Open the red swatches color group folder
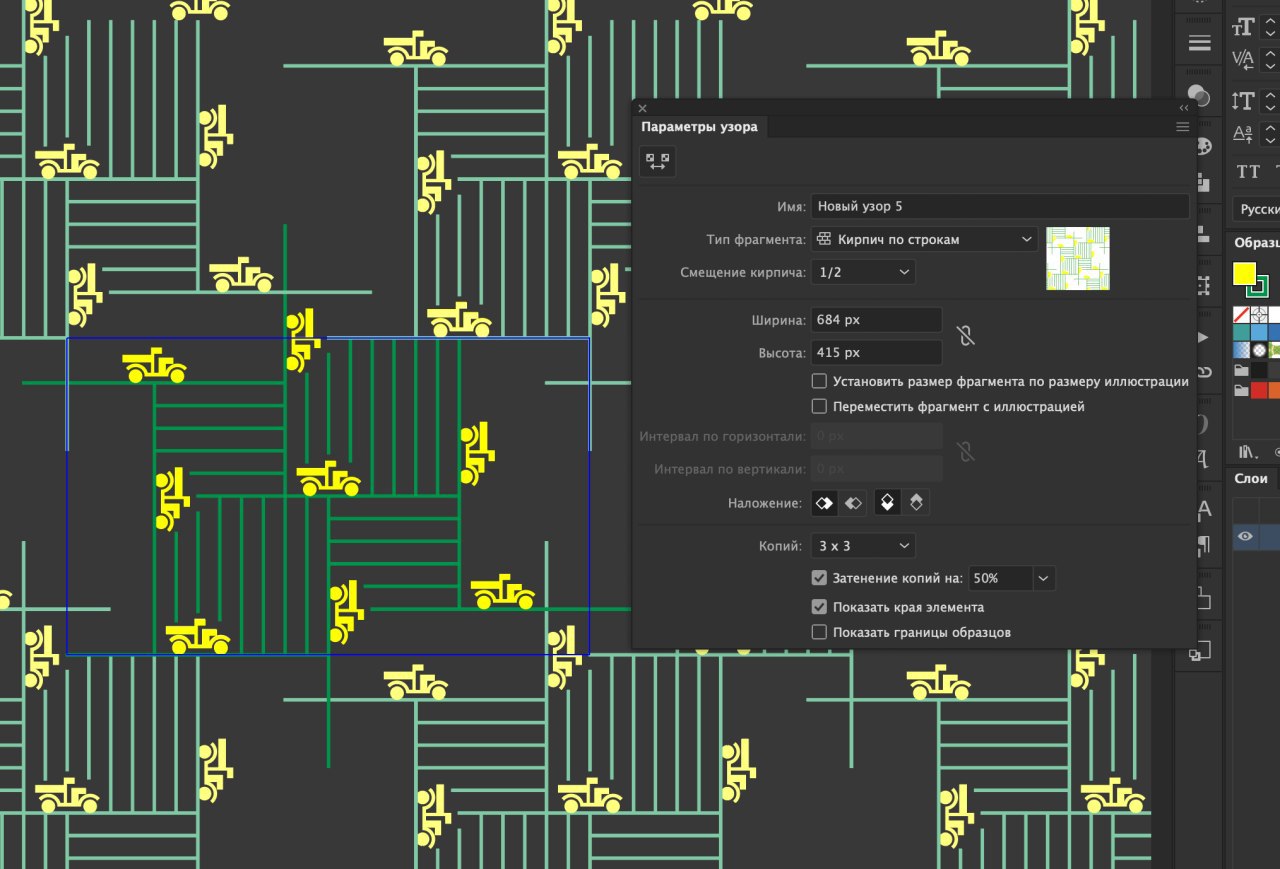Image resolution: width=1280 pixels, height=869 pixels. (1242, 390)
